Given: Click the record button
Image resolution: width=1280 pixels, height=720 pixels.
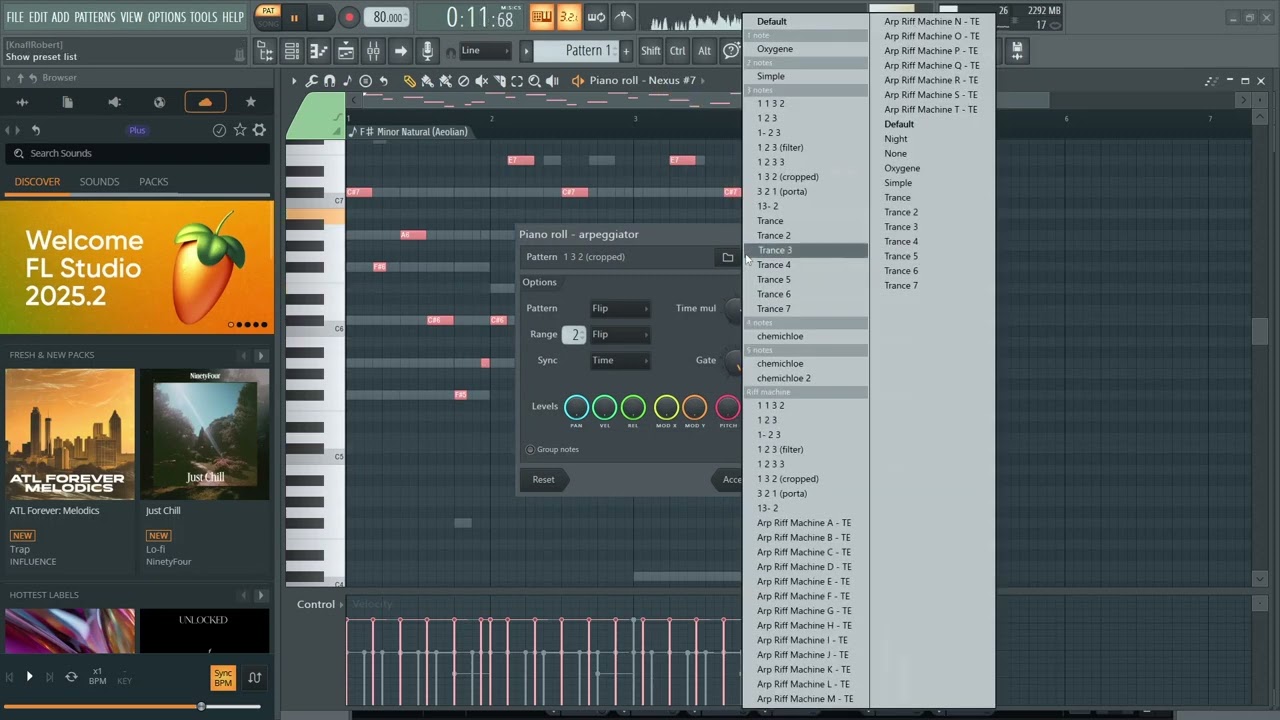Looking at the screenshot, I should click(348, 17).
